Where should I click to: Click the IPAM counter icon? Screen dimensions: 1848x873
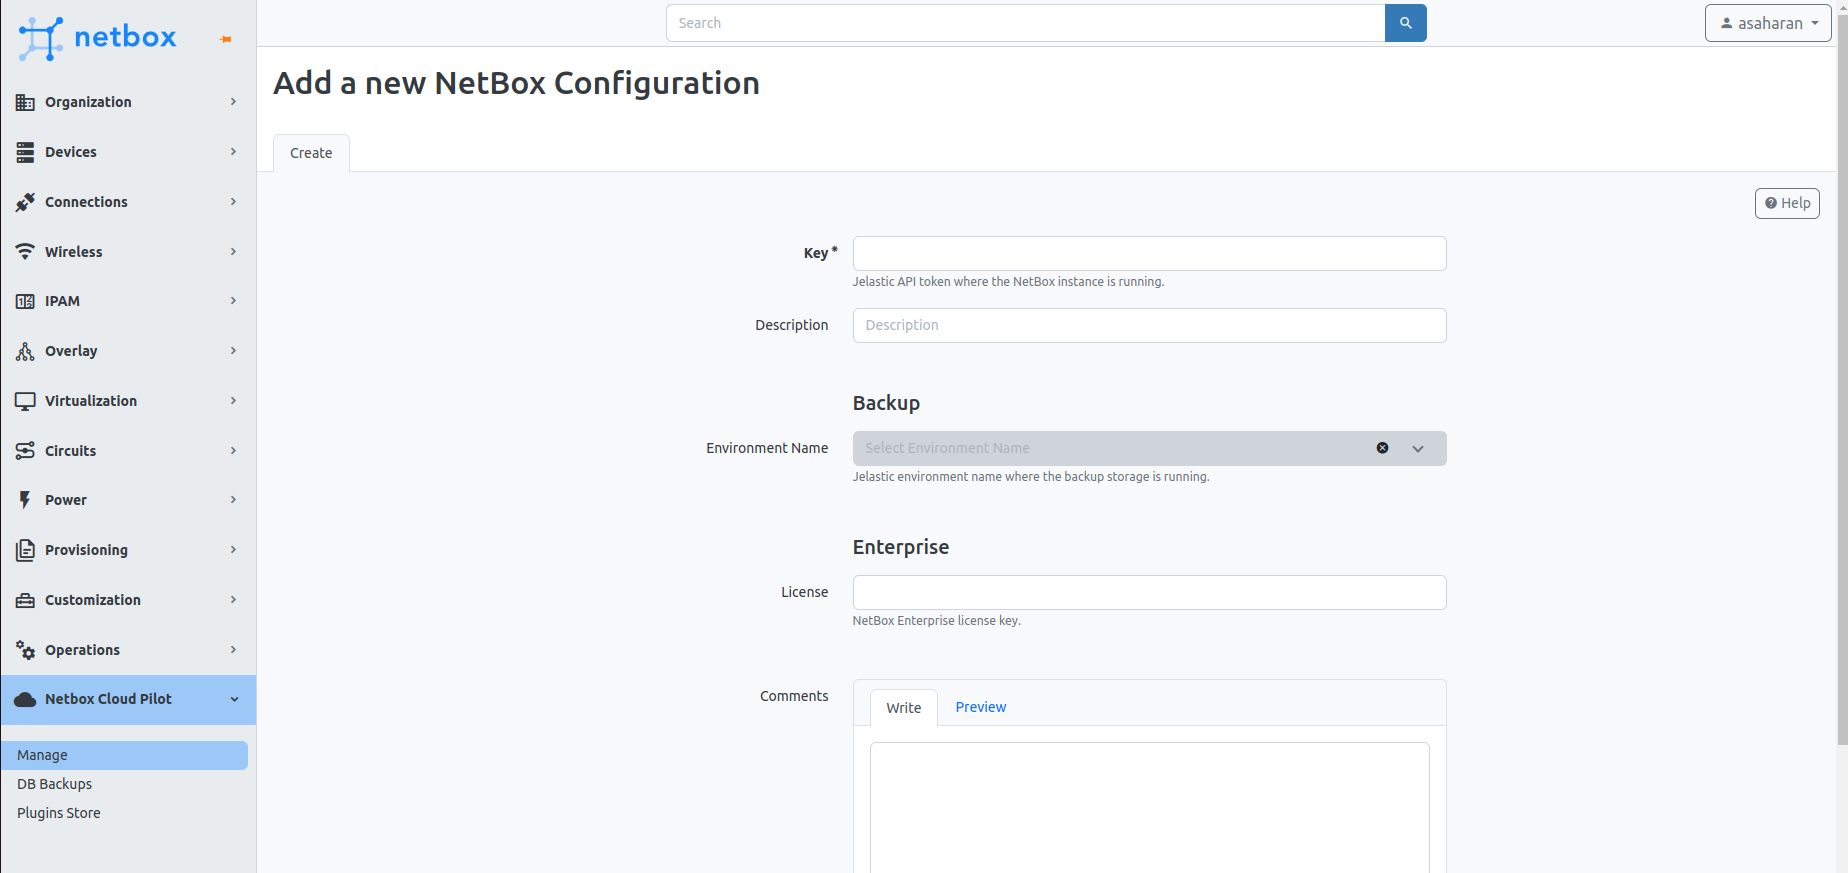click(x=25, y=301)
